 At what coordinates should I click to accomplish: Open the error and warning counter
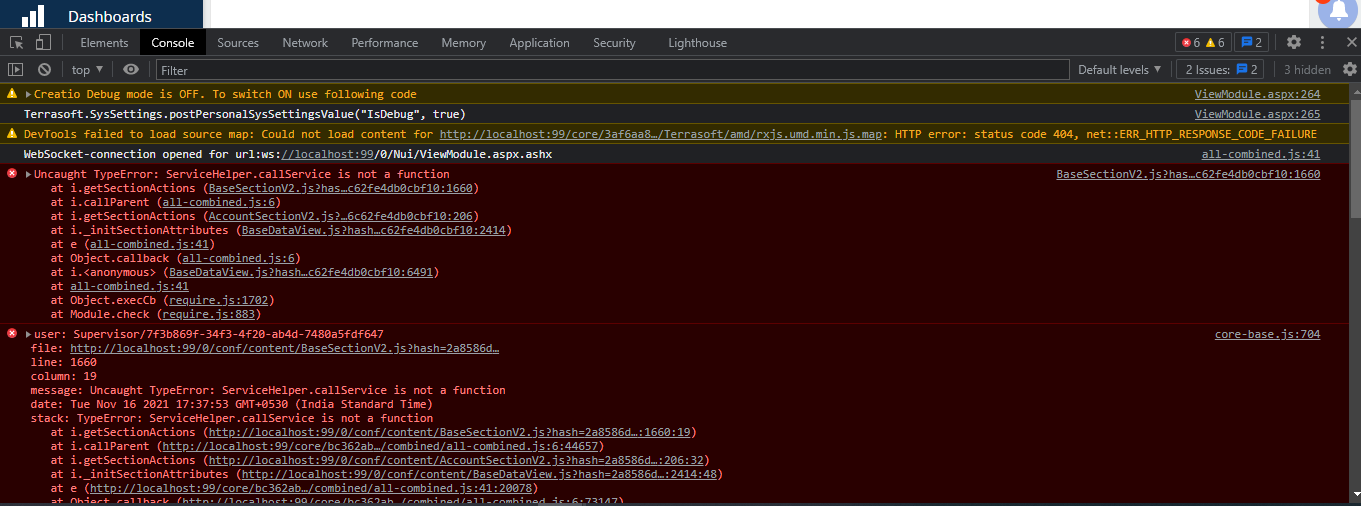(1203, 42)
